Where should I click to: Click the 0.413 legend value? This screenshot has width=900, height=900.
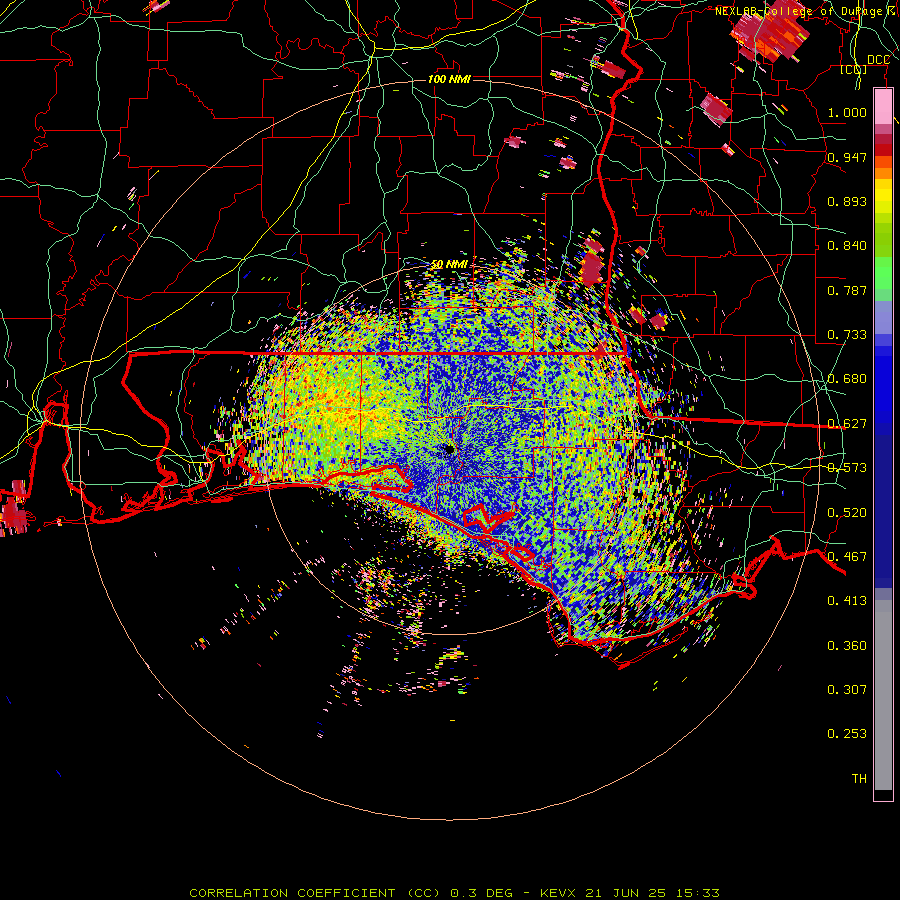point(847,601)
